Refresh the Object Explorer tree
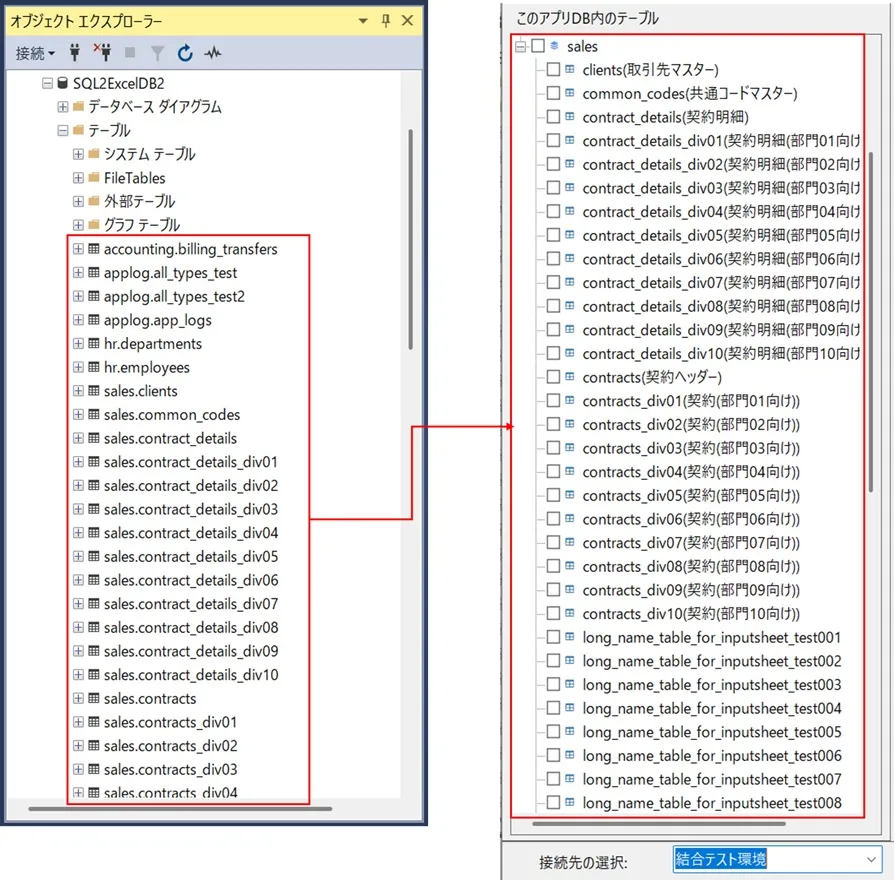Viewport: 894px width, 880px height. point(185,53)
